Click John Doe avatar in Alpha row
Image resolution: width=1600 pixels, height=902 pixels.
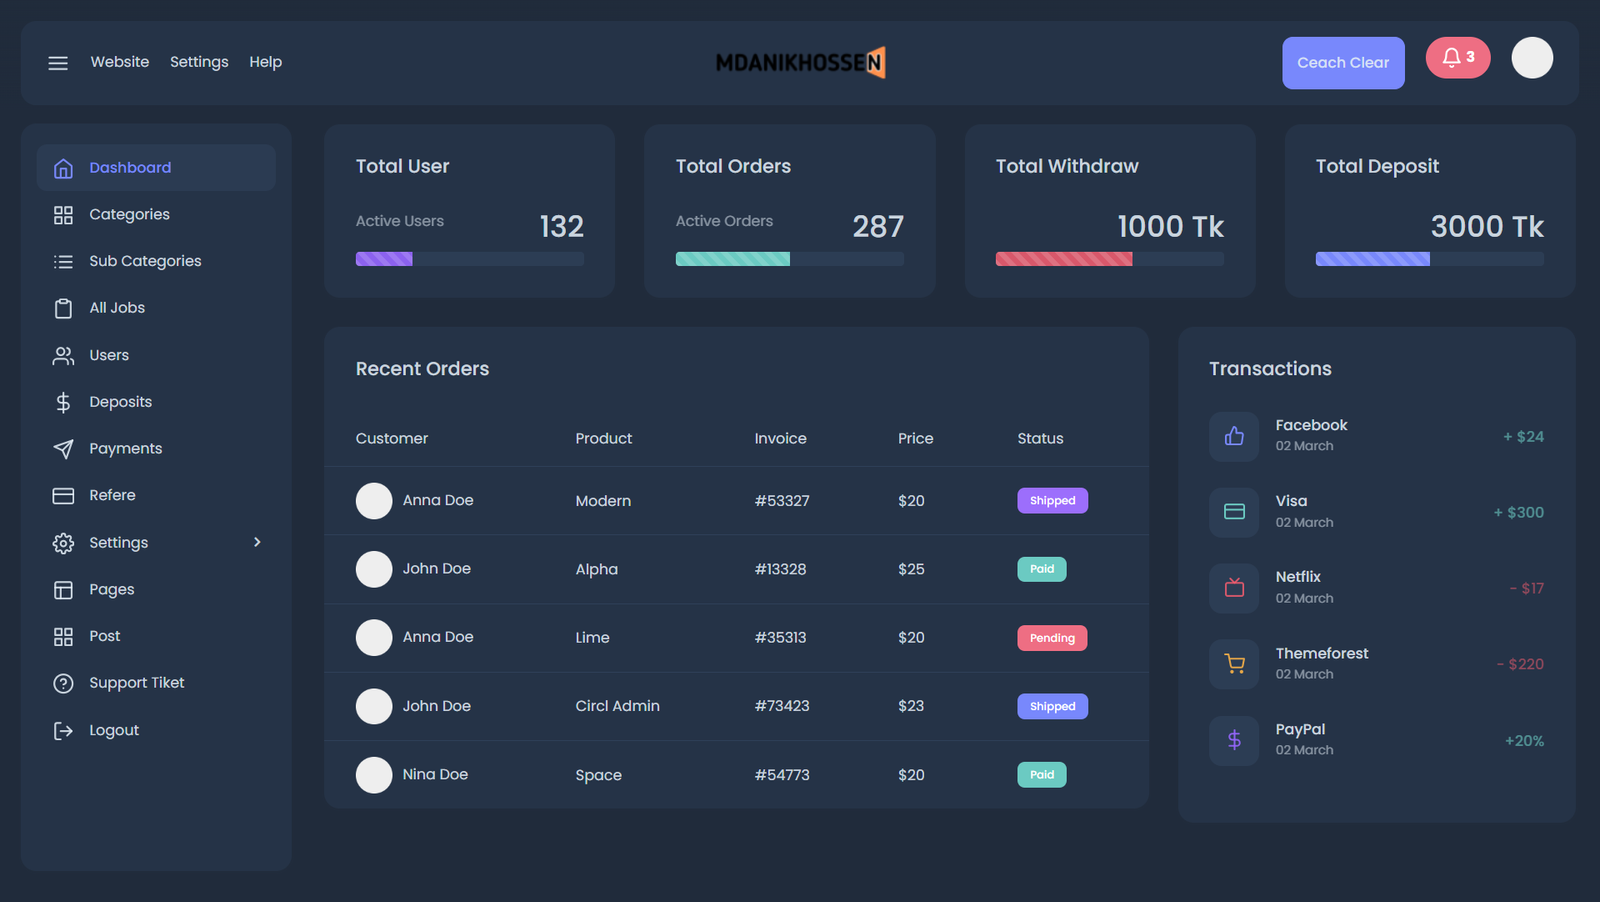(374, 569)
